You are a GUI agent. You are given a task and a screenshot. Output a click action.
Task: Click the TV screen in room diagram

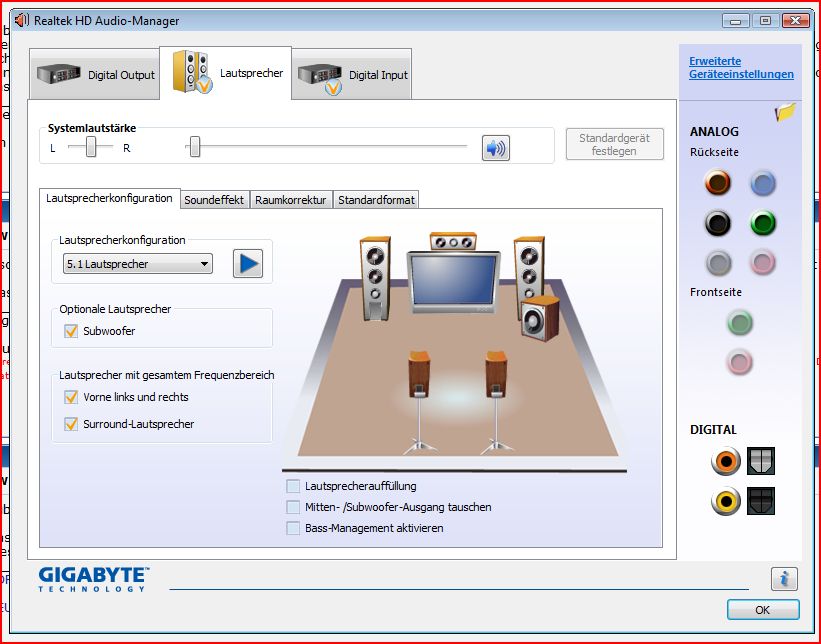(453, 282)
